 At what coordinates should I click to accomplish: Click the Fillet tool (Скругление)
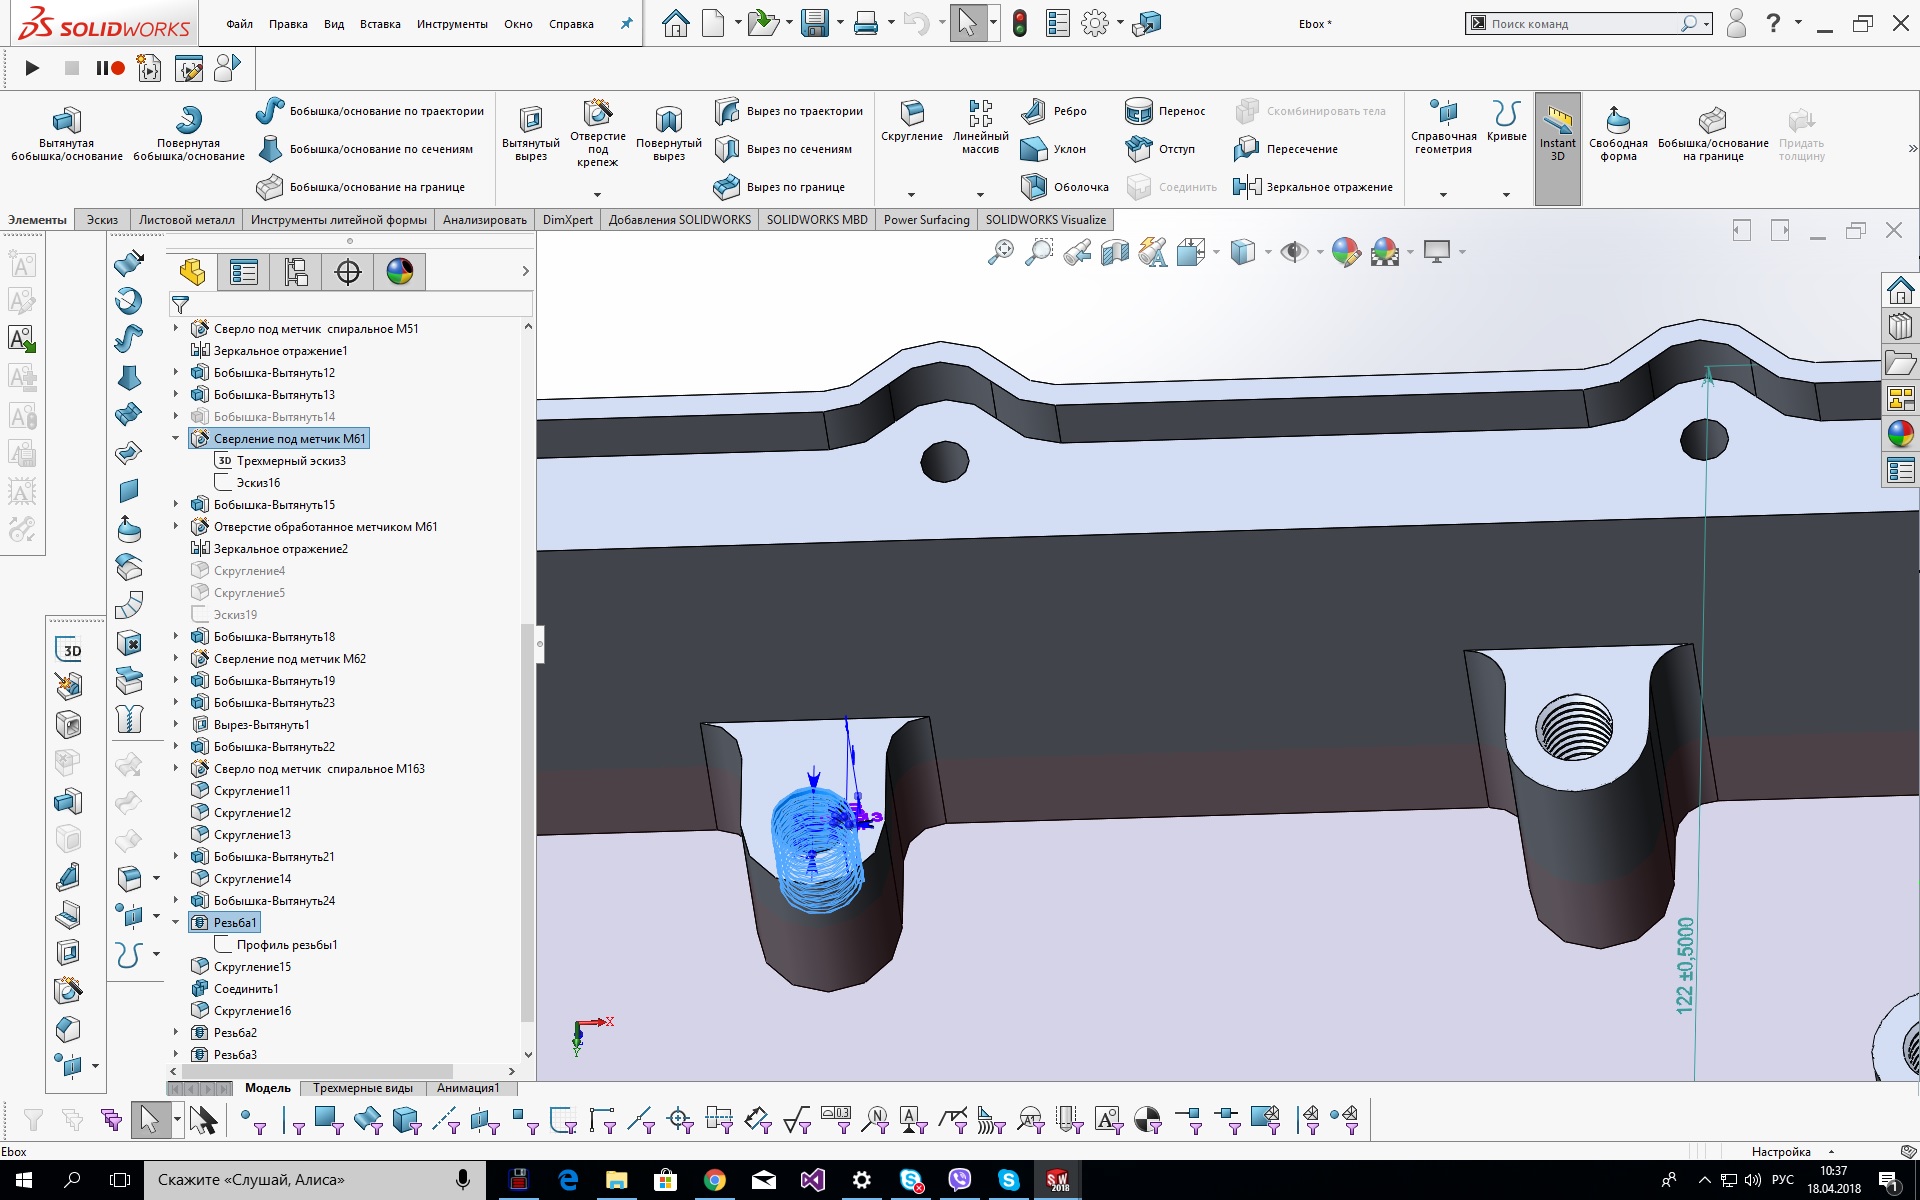pyautogui.click(x=912, y=123)
